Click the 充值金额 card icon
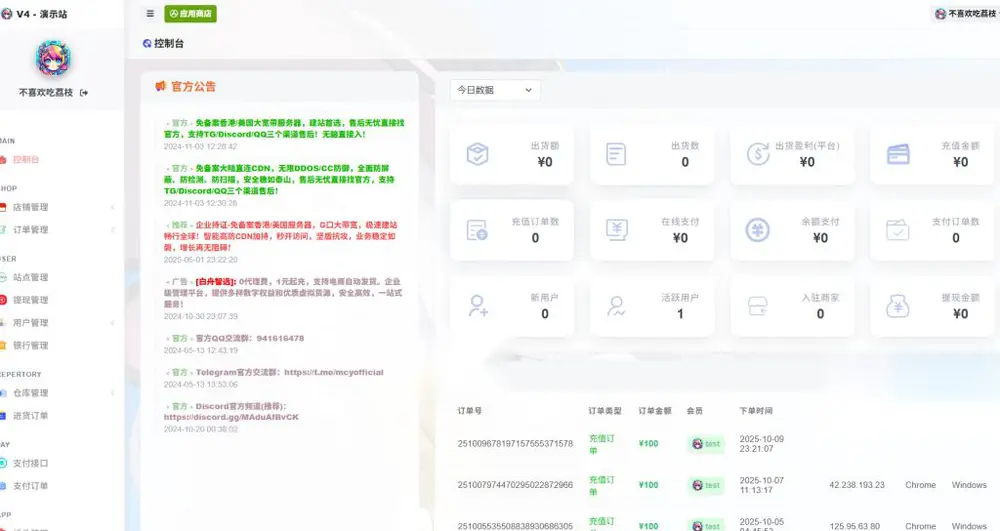The height and width of the screenshot is (531, 1000). 898,154
